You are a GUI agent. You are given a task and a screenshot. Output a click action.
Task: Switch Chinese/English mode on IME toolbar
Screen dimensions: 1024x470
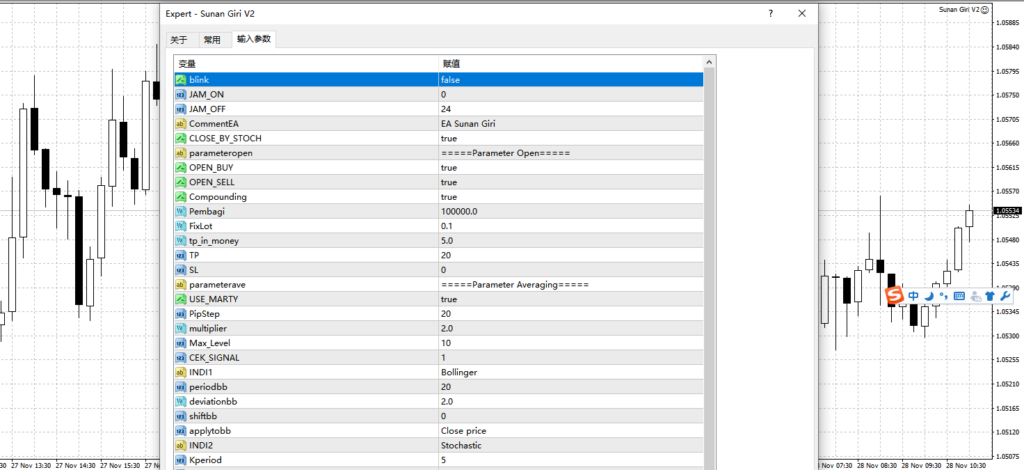click(x=913, y=296)
